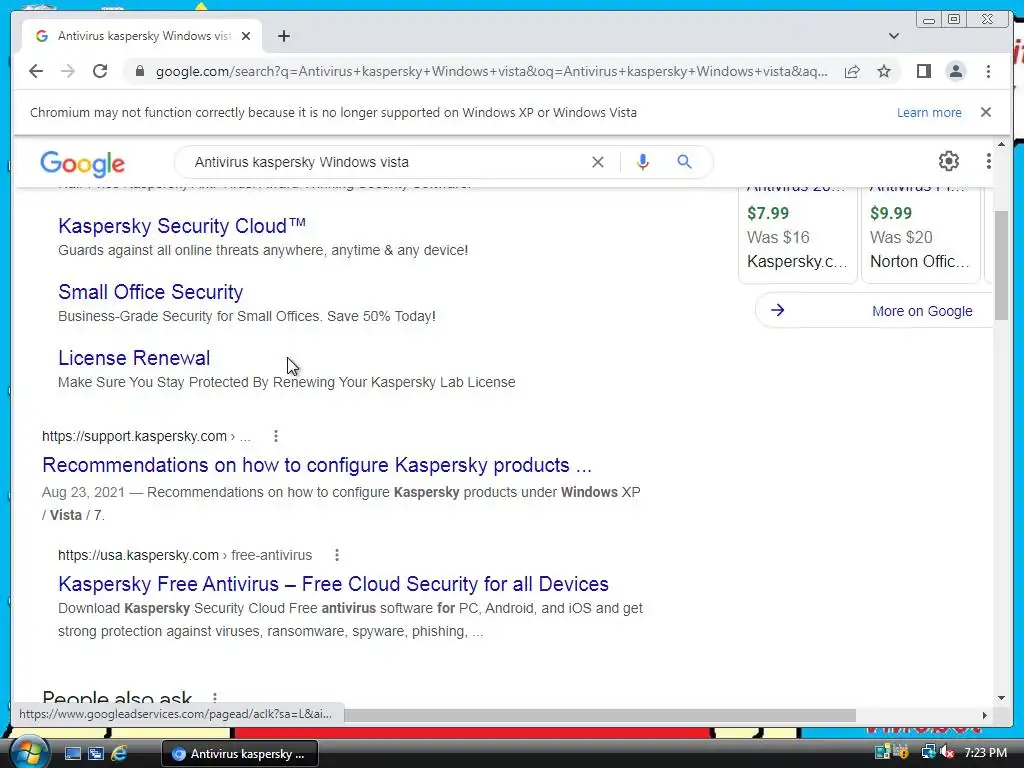Go back to the previous page

[x=36, y=71]
